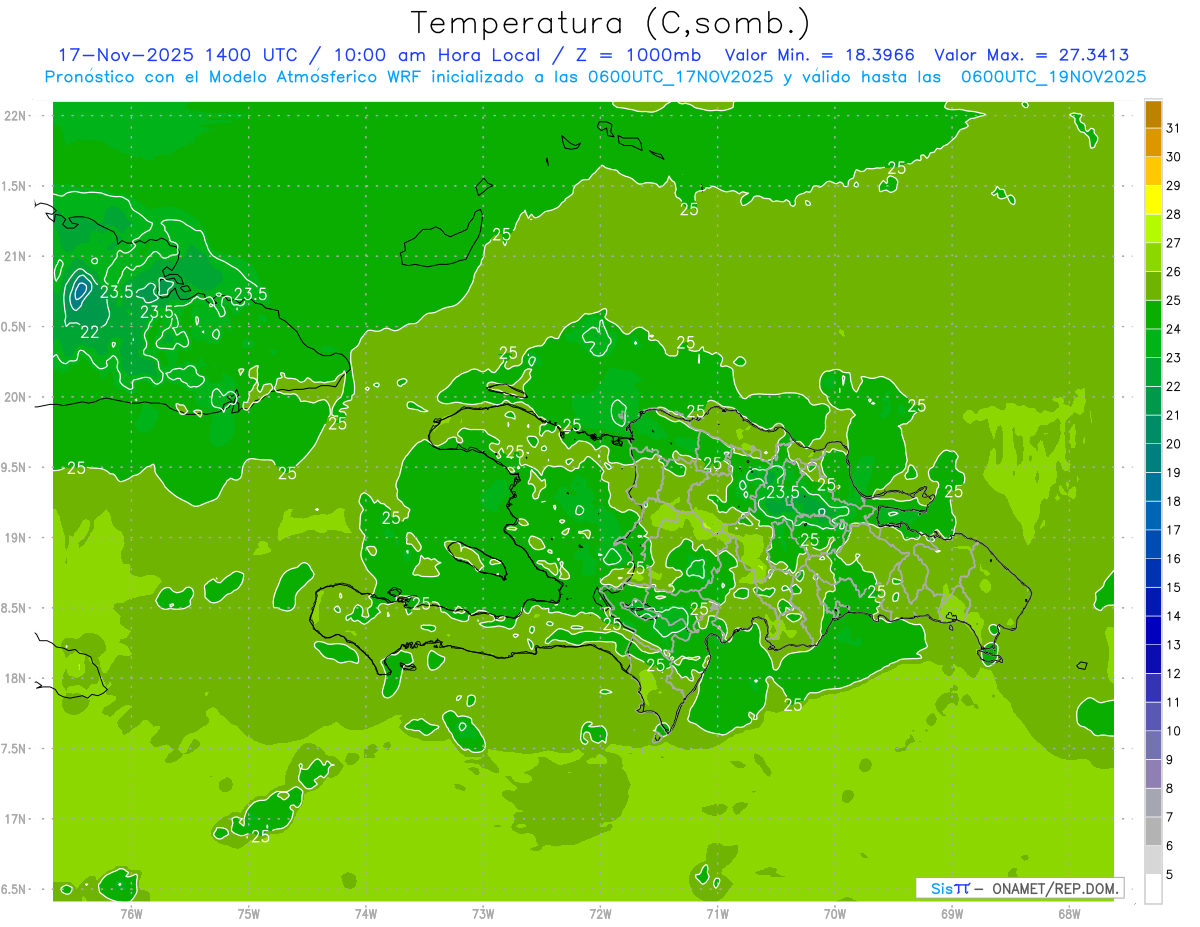Click color scale label 8
The width and height of the screenshot is (1200, 927).
pos(1170,789)
